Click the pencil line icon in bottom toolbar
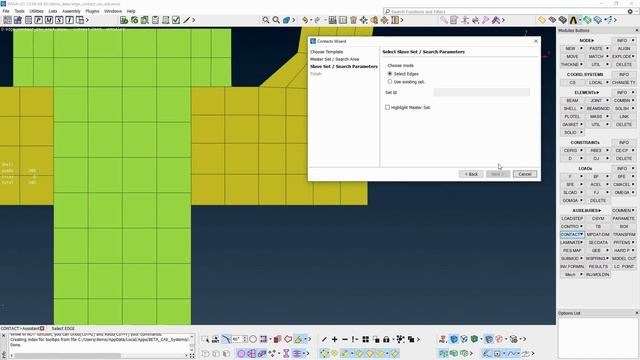Screen dimensions: 640x360 (x=324, y=339)
